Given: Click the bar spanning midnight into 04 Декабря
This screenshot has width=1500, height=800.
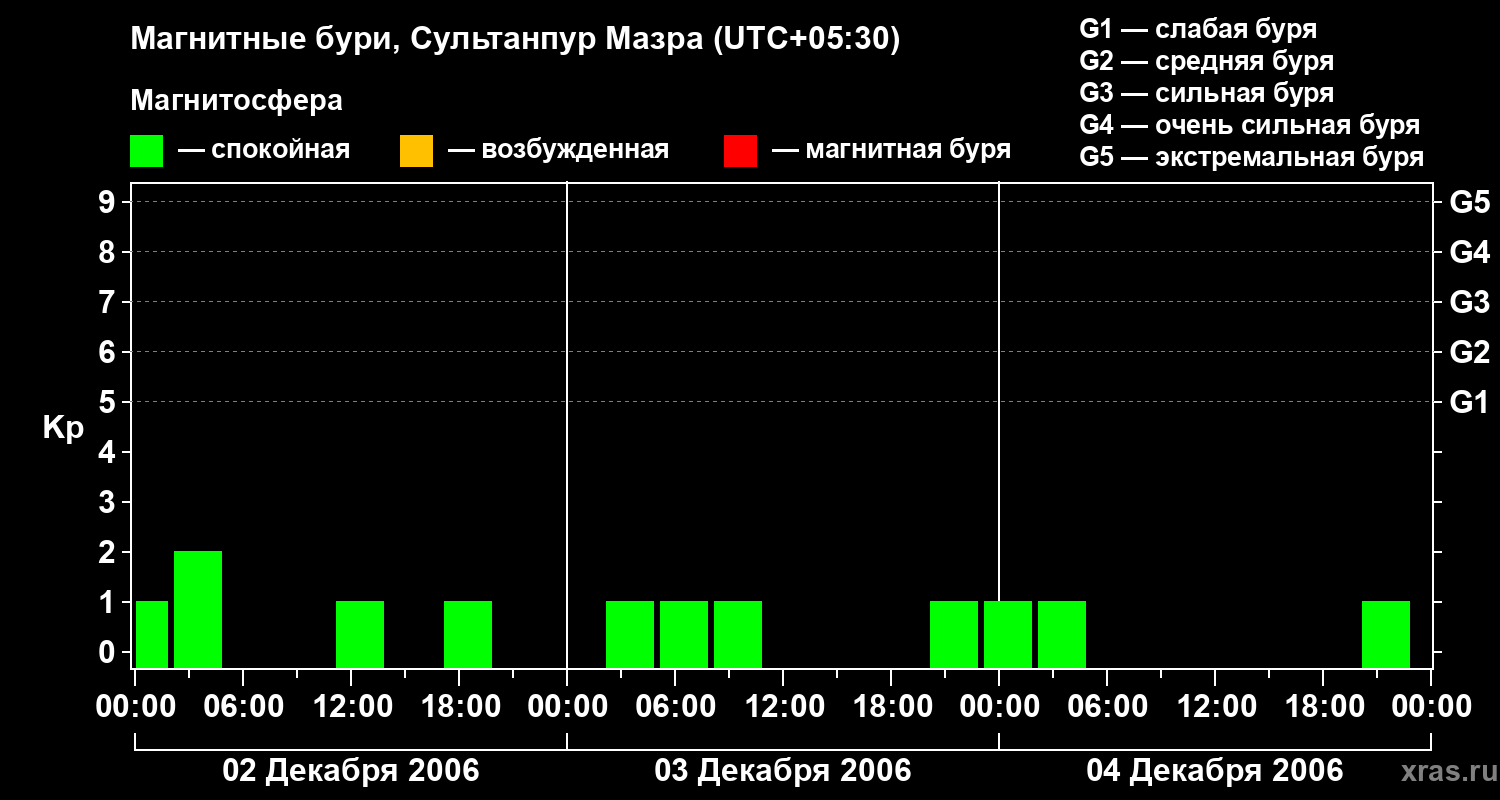Looking at the screenshot, I should coord(1008,634).
